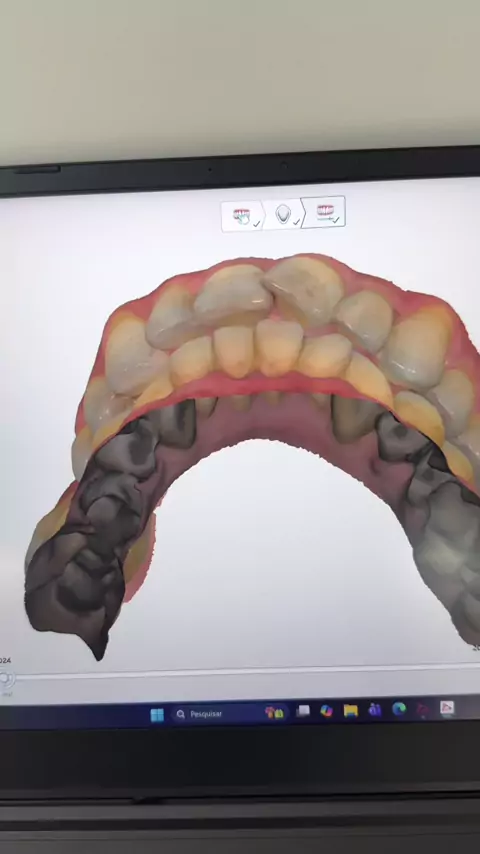The height and width of the screenshot is (854, 480).
Task: Open the red-white app icon at taskbar end
Action: (447, 707)
